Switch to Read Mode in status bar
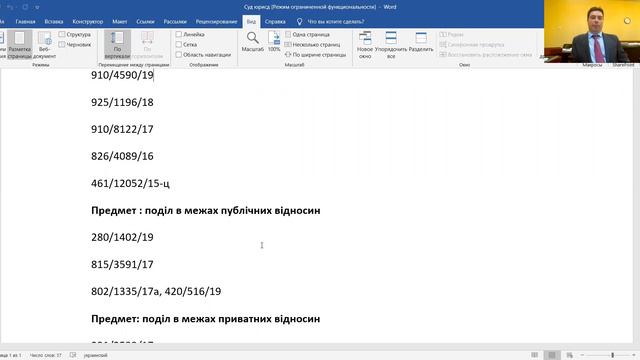The image size is (640, 360). click(x=534, y=355)
